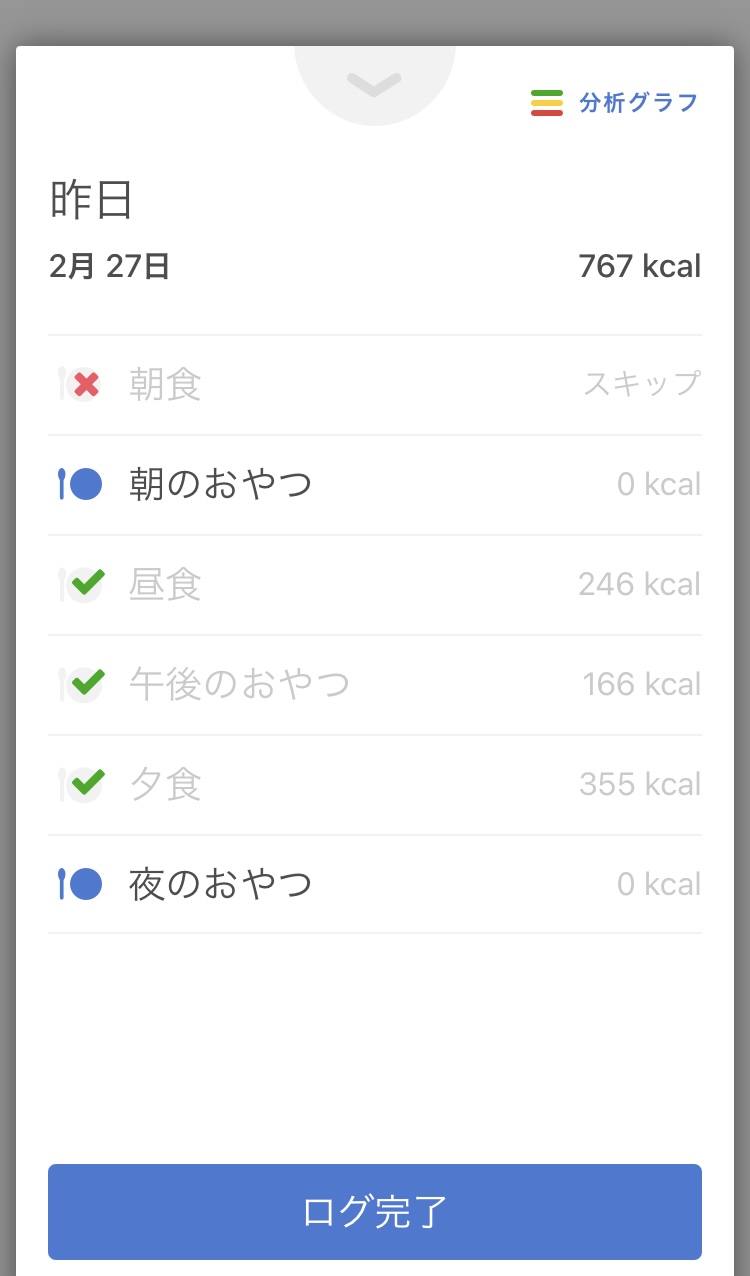
Task: Collapse the panel with the down chevron
Action: [374, 86]
